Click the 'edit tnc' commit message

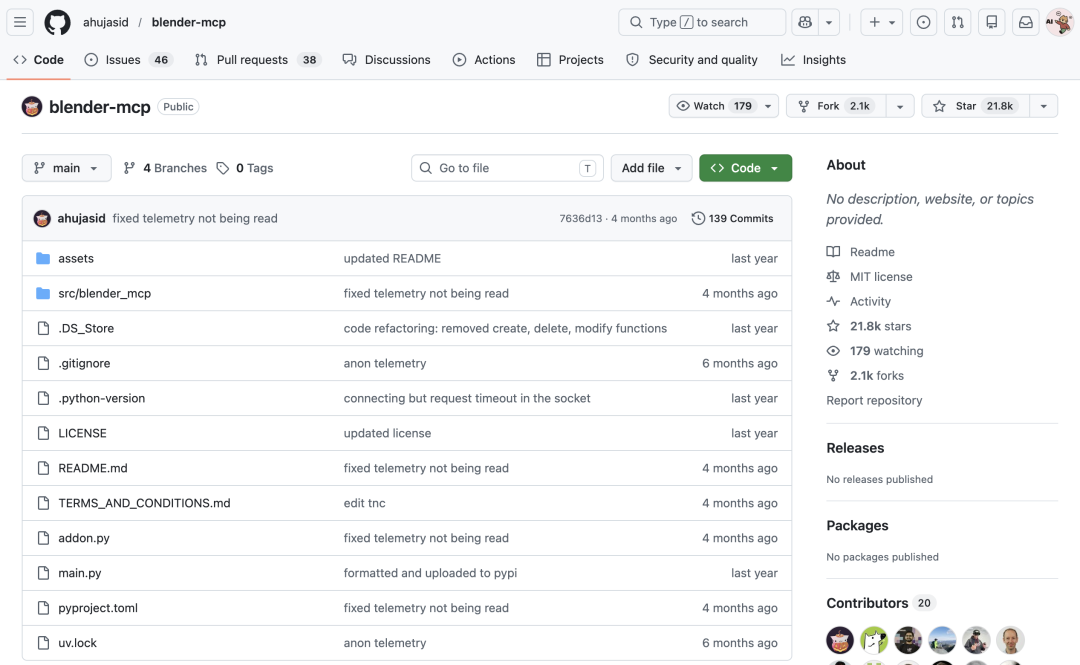364,503
